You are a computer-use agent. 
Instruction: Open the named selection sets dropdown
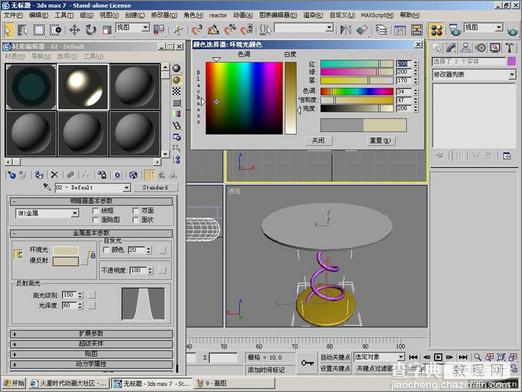coord(304,28)
